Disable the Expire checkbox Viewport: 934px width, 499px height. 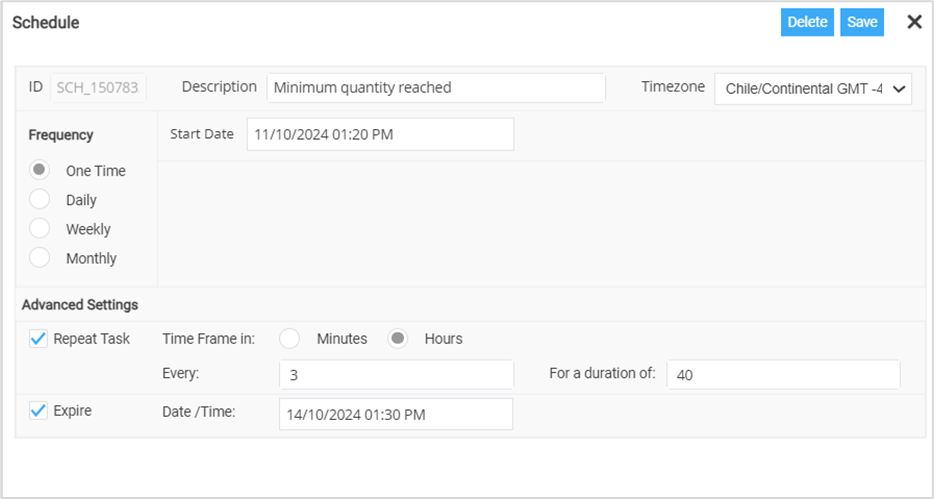pyautogui.click(x=39, y=411)
